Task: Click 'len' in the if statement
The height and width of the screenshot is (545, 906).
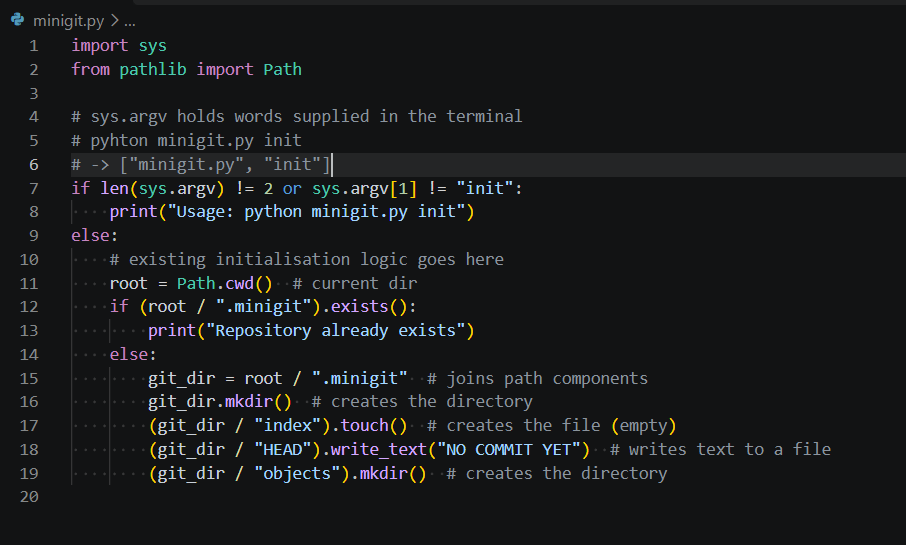Action: coord(114,188)
